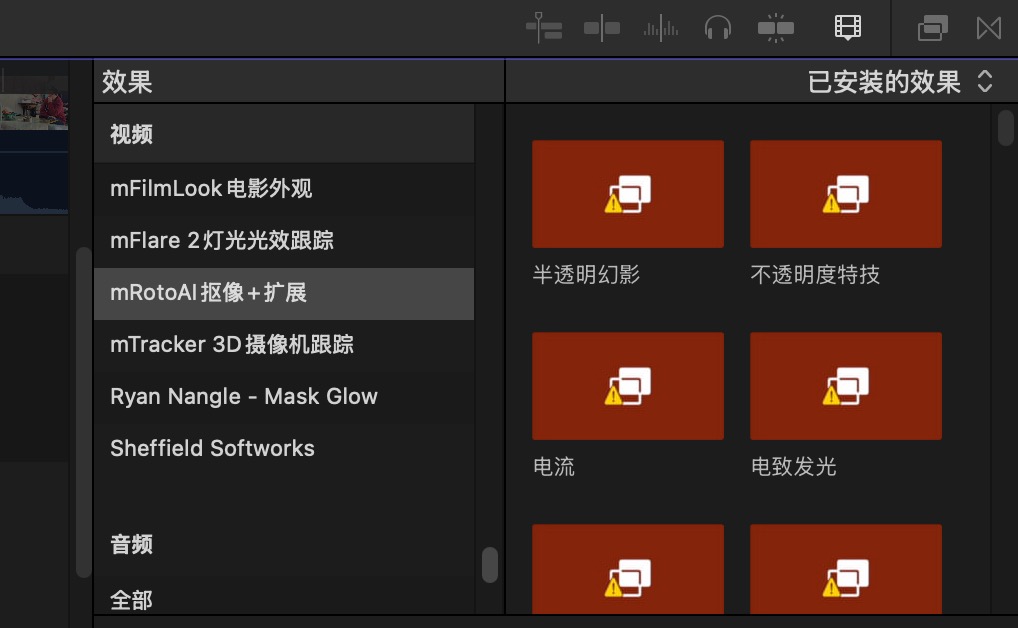Screen dimensions: 1018x628
Task: Select the 半透明幻影 effect thumbnail
Action: (x=627, y=194)
